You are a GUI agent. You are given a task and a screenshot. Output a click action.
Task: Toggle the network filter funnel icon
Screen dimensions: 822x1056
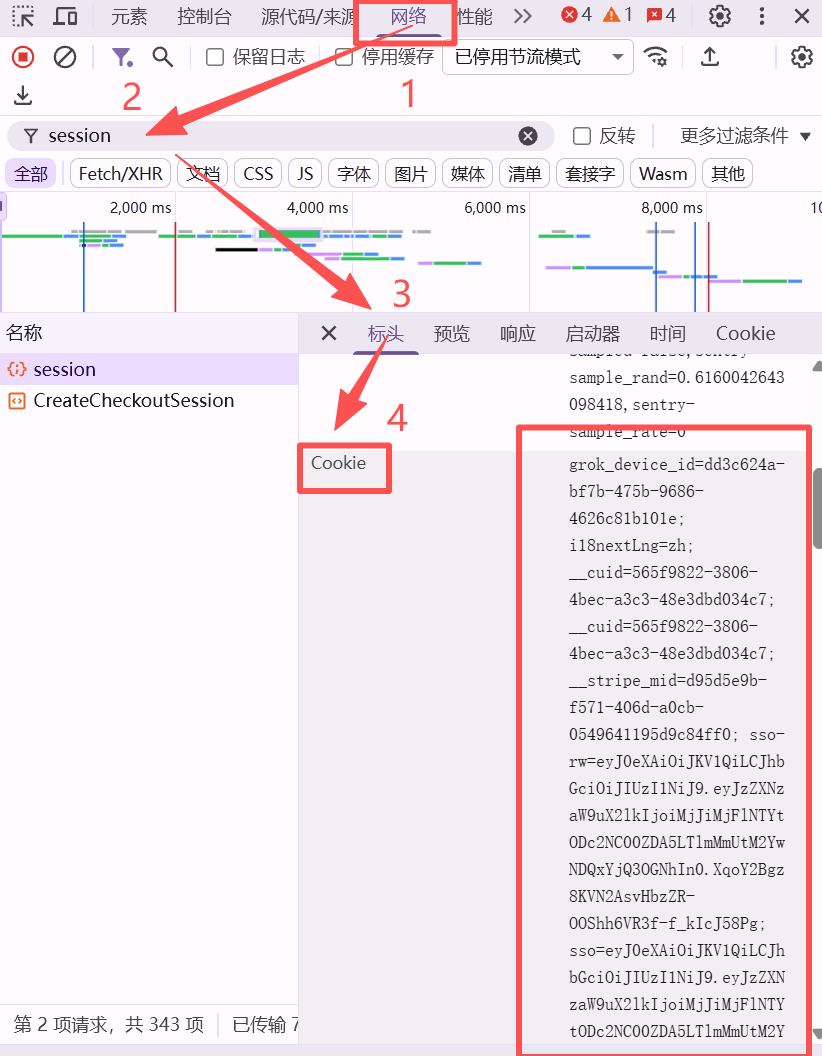click(122, 57)
